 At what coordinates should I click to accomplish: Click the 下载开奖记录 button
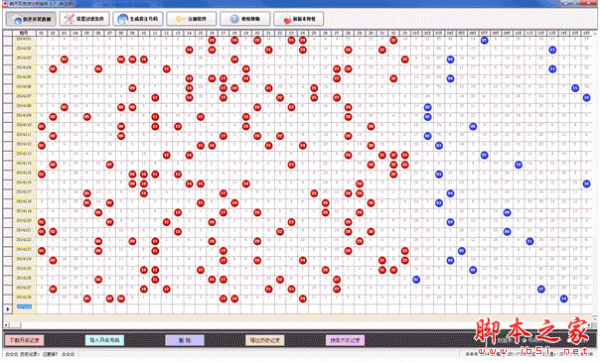24,340
